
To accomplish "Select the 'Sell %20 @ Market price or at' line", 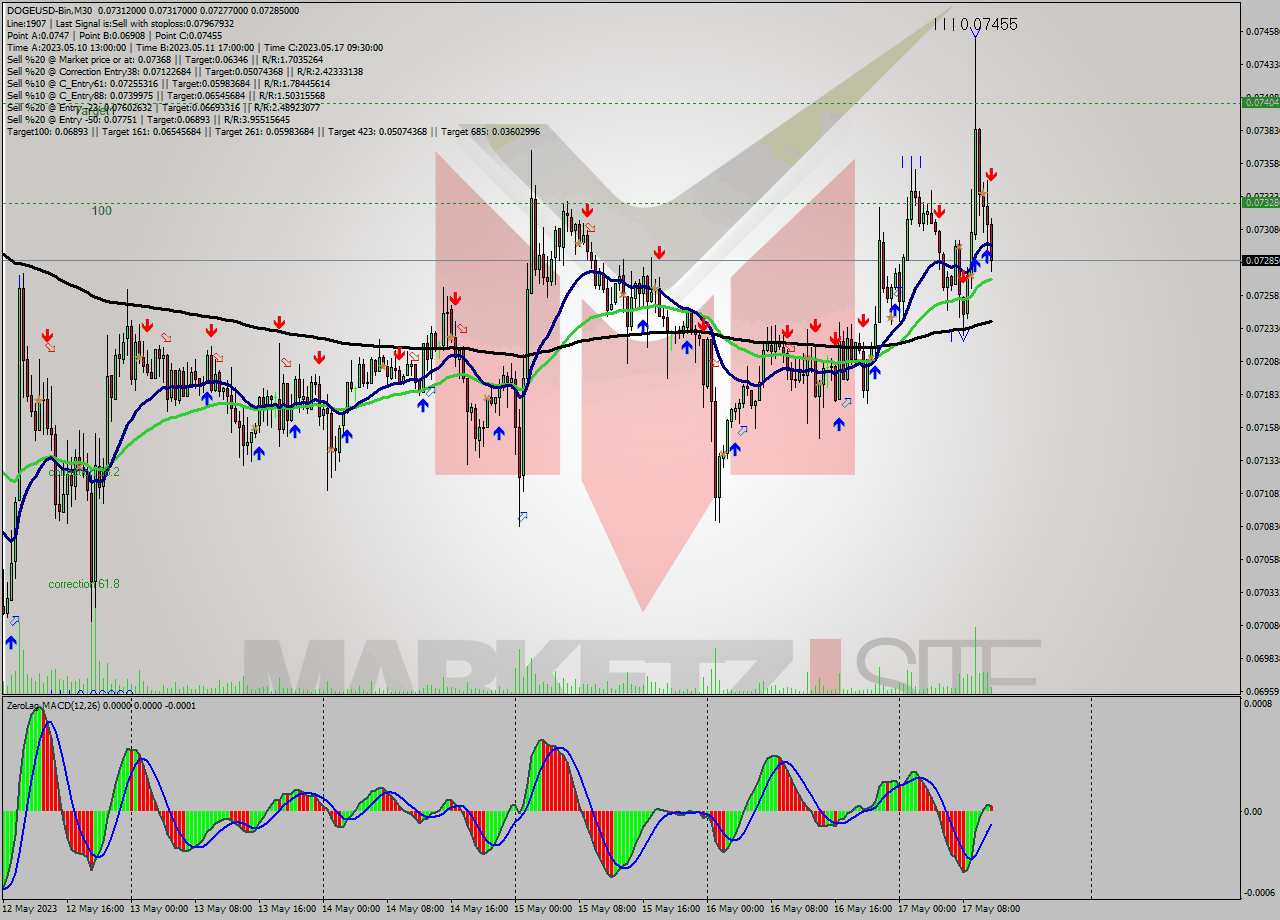I will pyautogui.click(x=164, y=59).
